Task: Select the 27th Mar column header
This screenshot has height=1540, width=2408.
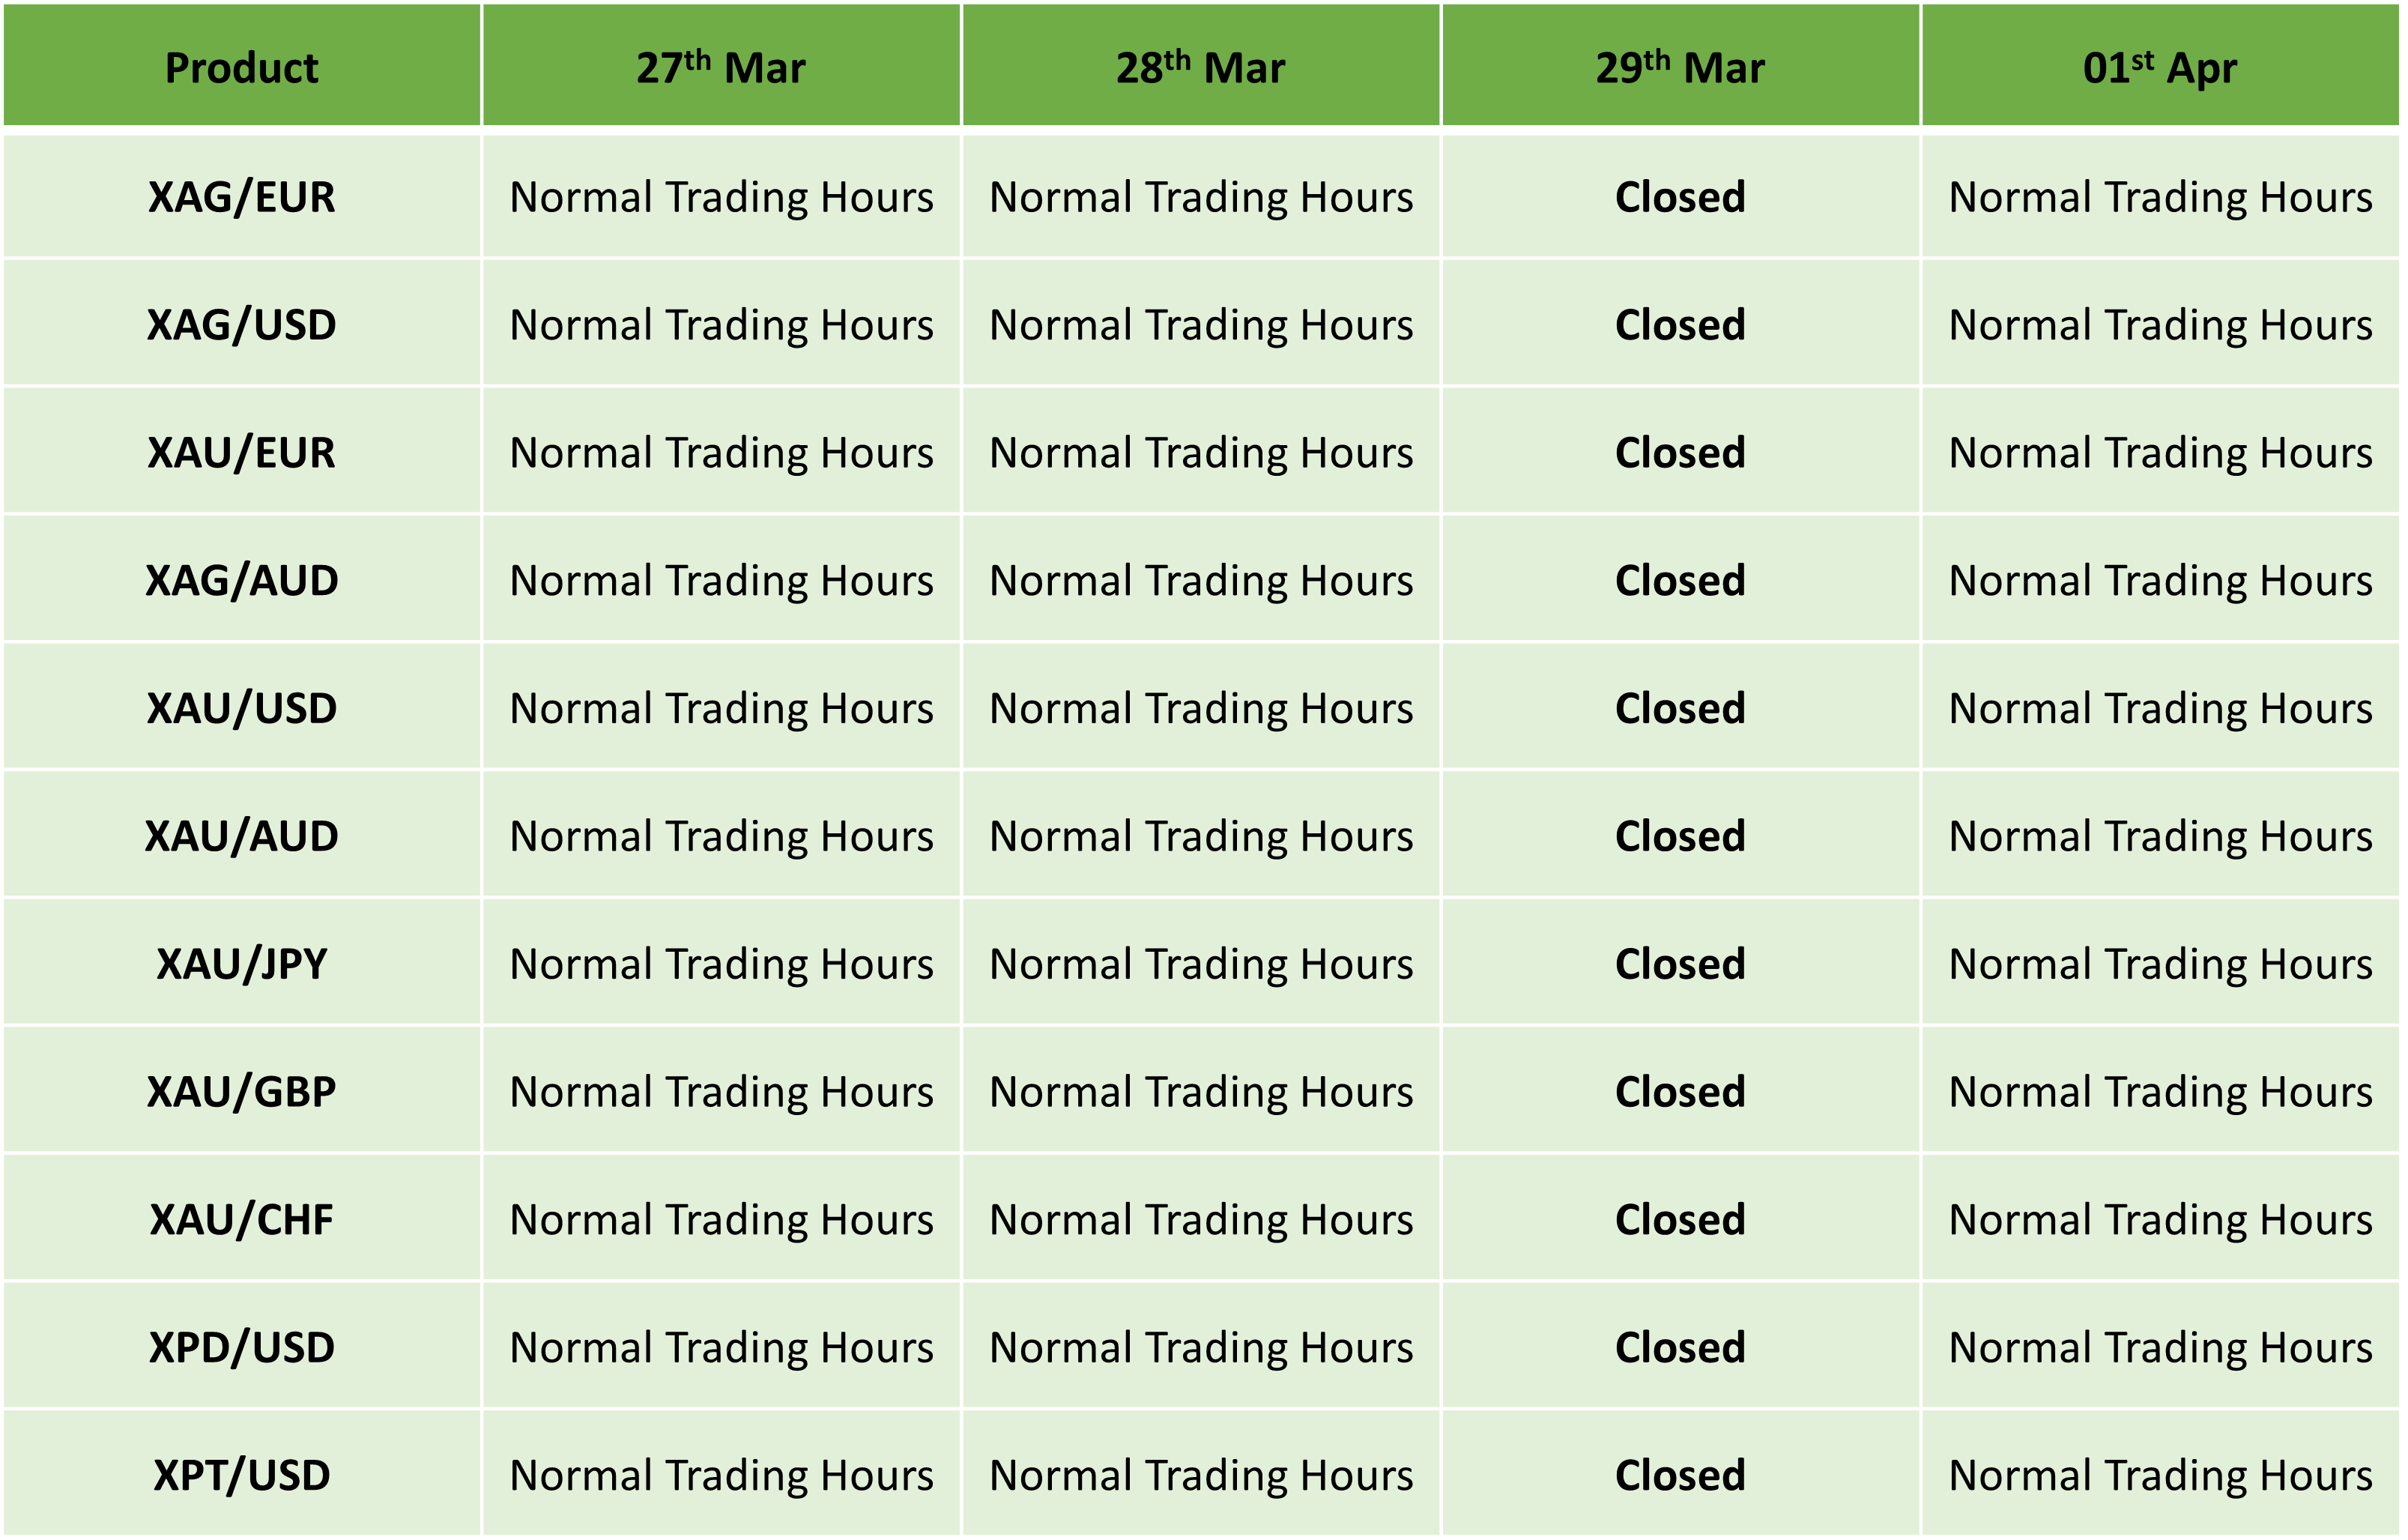Action: coord(721,66)
